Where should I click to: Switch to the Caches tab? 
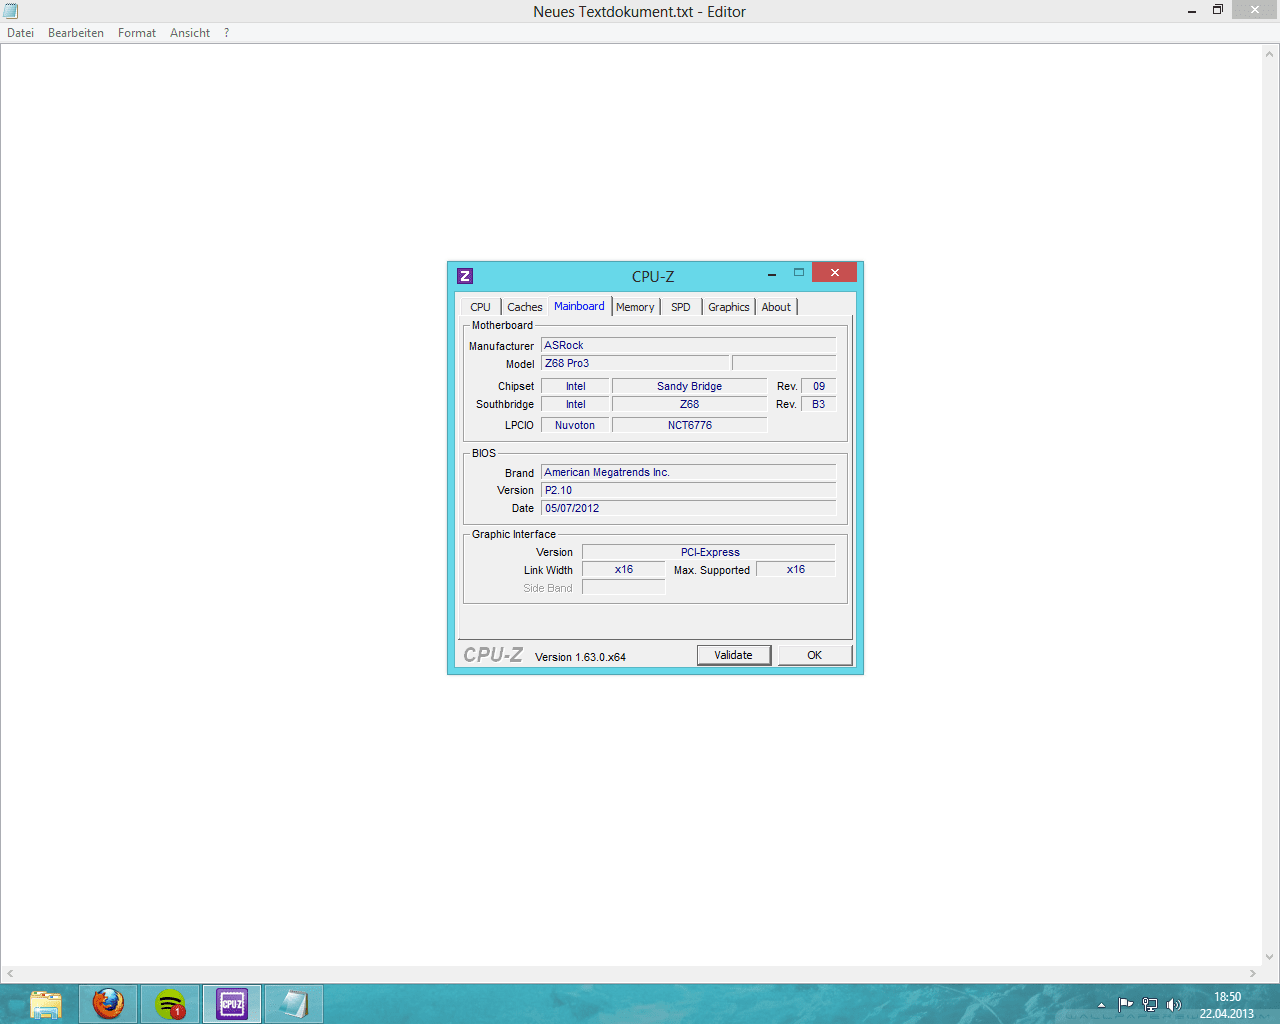click(524, 307)
